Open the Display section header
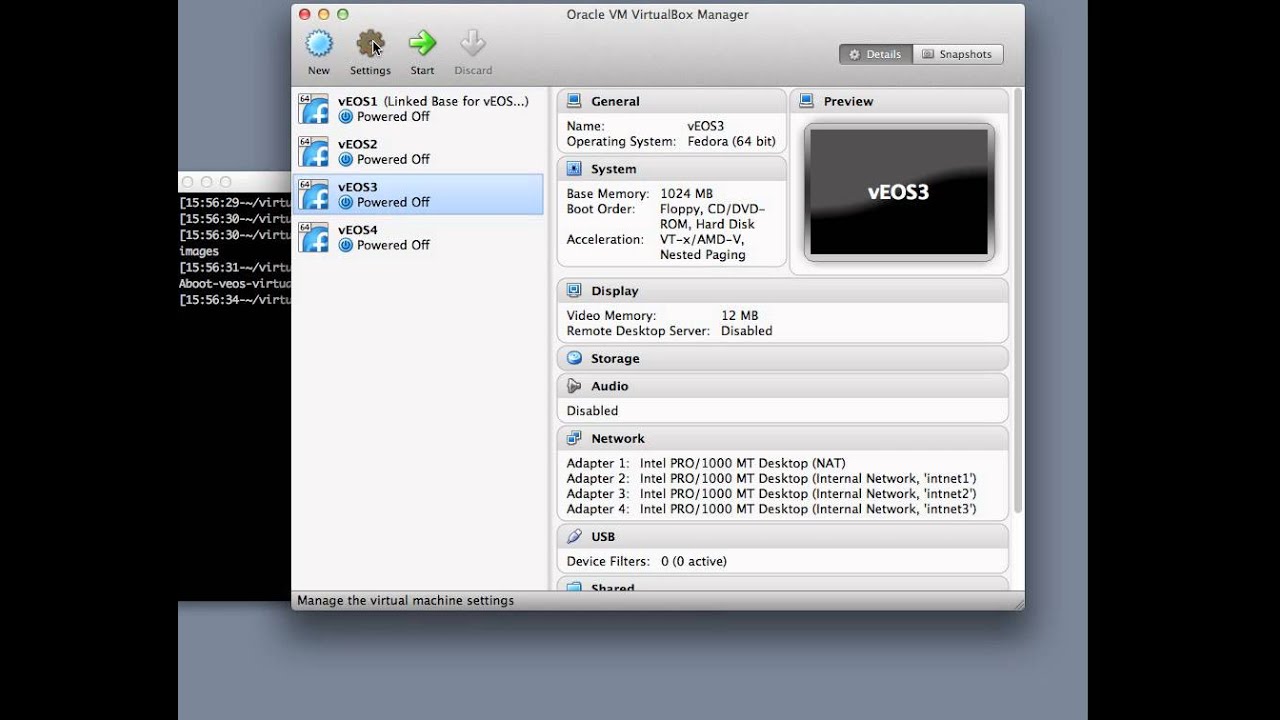This screenshot has width=1280, height=720. pos(782,291)
